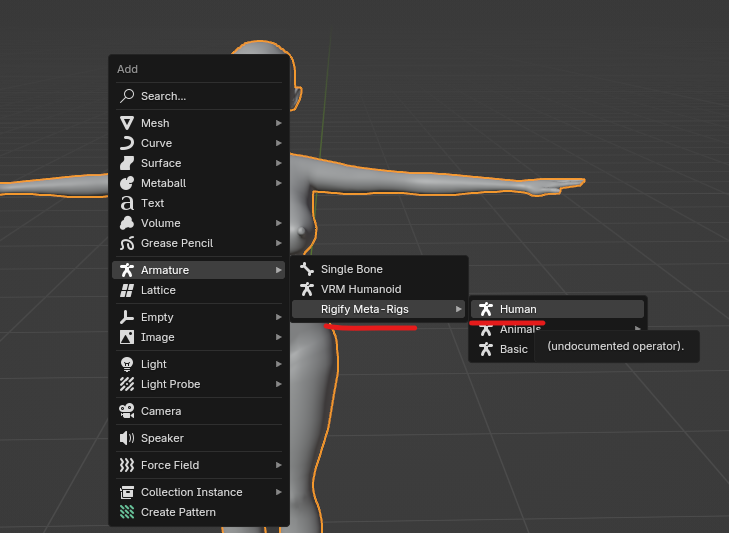The height and width of the screenshot is (533, 729).
Task: Click the Basic meta-rig figure icon
Action: [x=486, y=349]
